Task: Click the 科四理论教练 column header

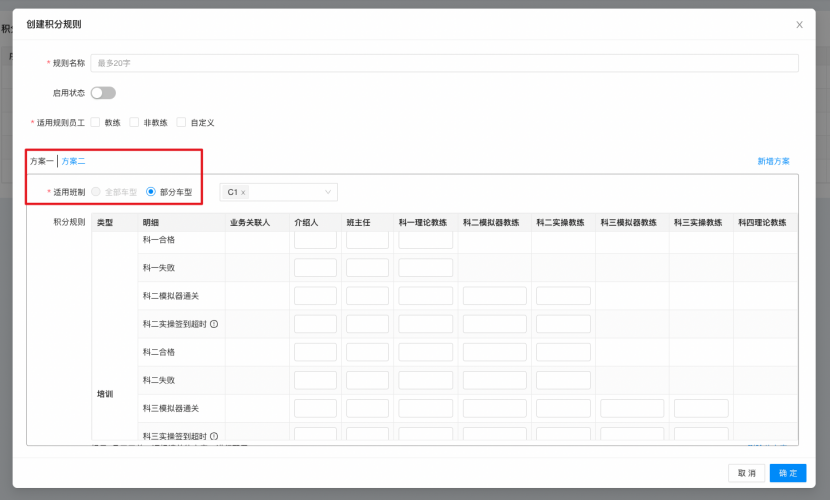Action: click(x=762, y=223)
